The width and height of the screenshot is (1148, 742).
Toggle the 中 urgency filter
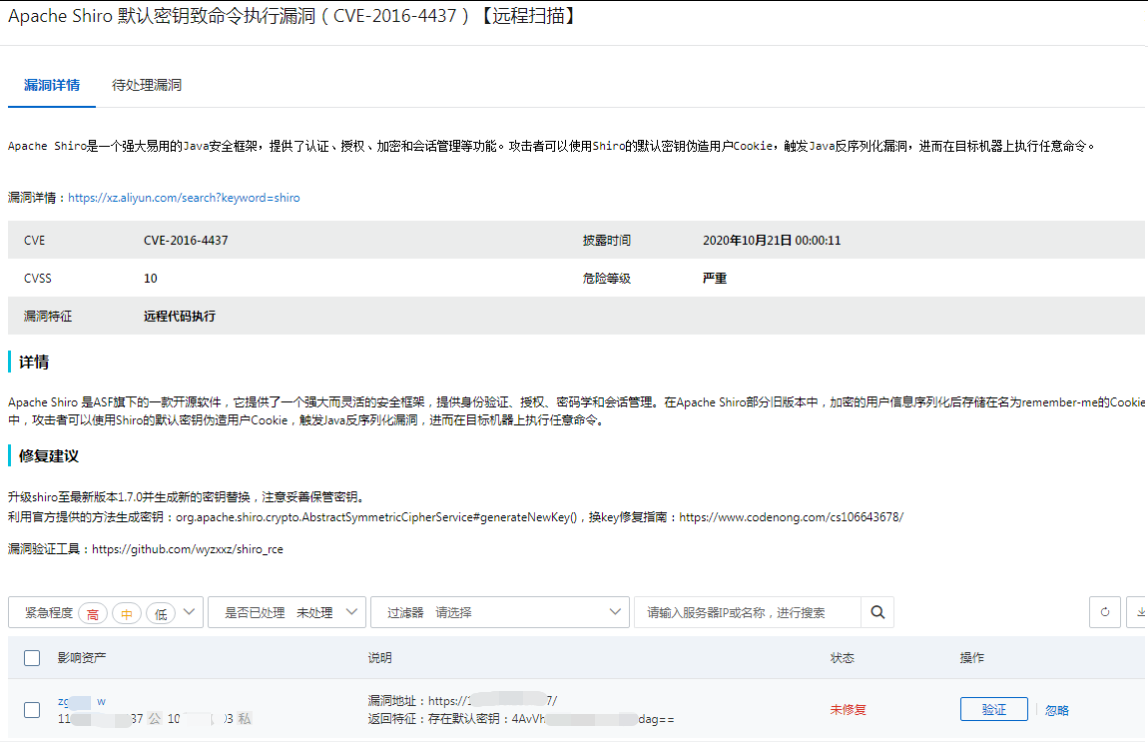coord(127,614)
